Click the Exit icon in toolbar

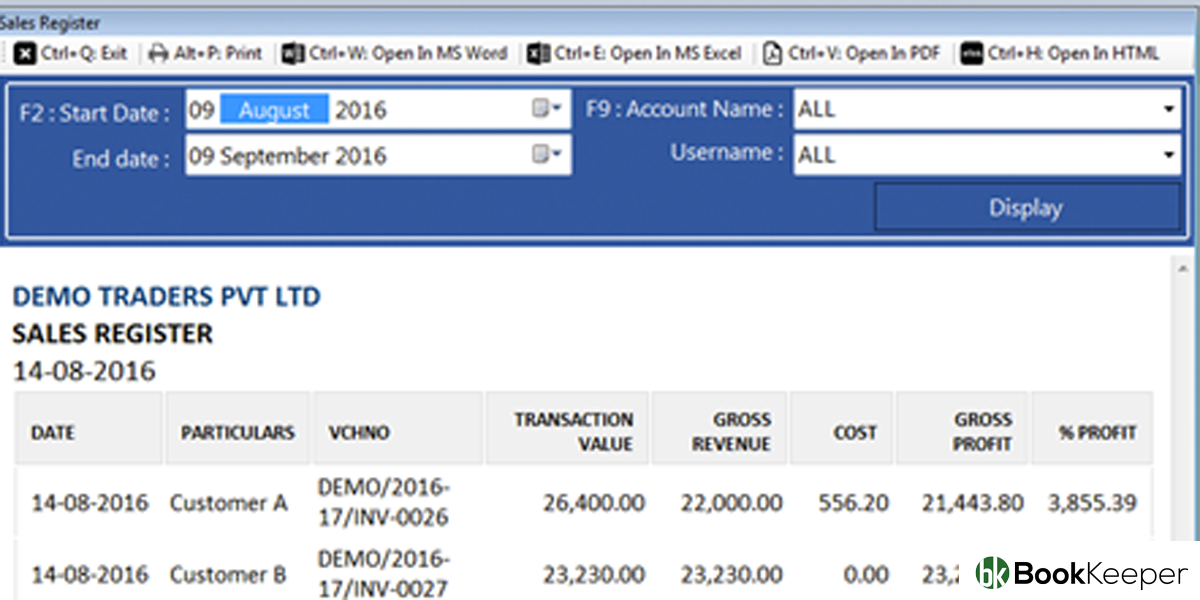coord(24,53)
